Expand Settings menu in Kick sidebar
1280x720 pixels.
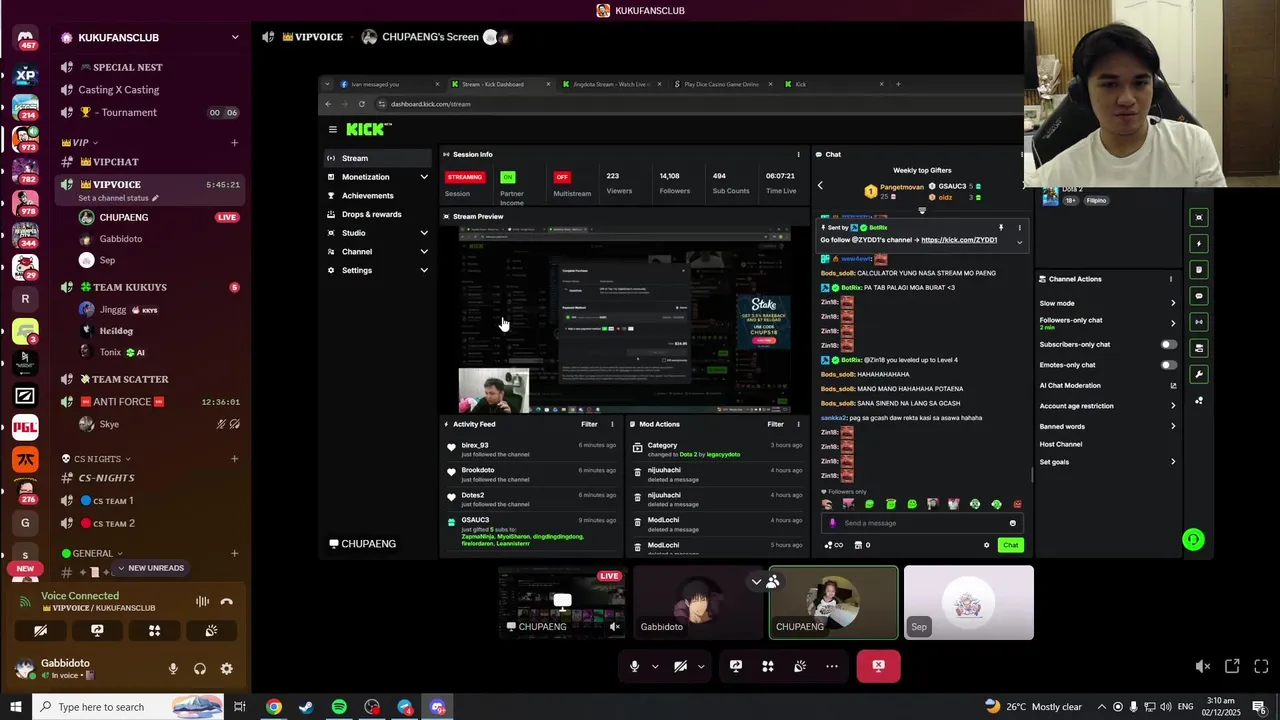click(x=424, y=270)
